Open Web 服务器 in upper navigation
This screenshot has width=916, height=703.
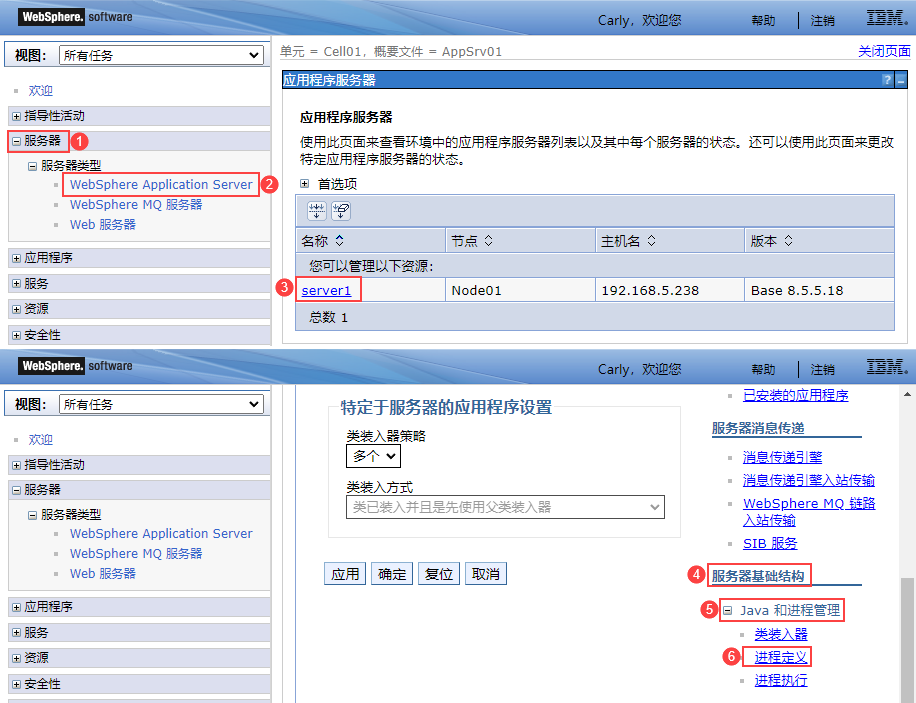(103, 224)
